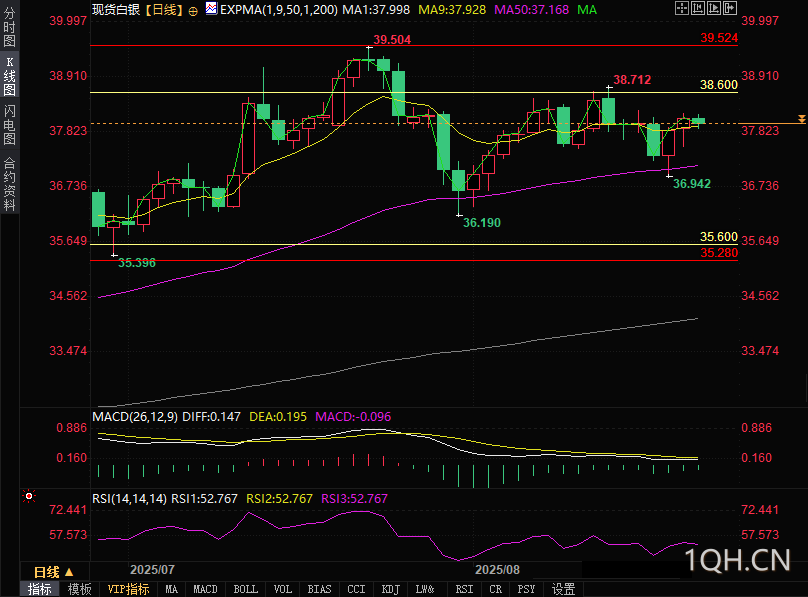Screen dimensions: 808x597
Task: Apply the BIAS indicator button
Action: point(319,589)
